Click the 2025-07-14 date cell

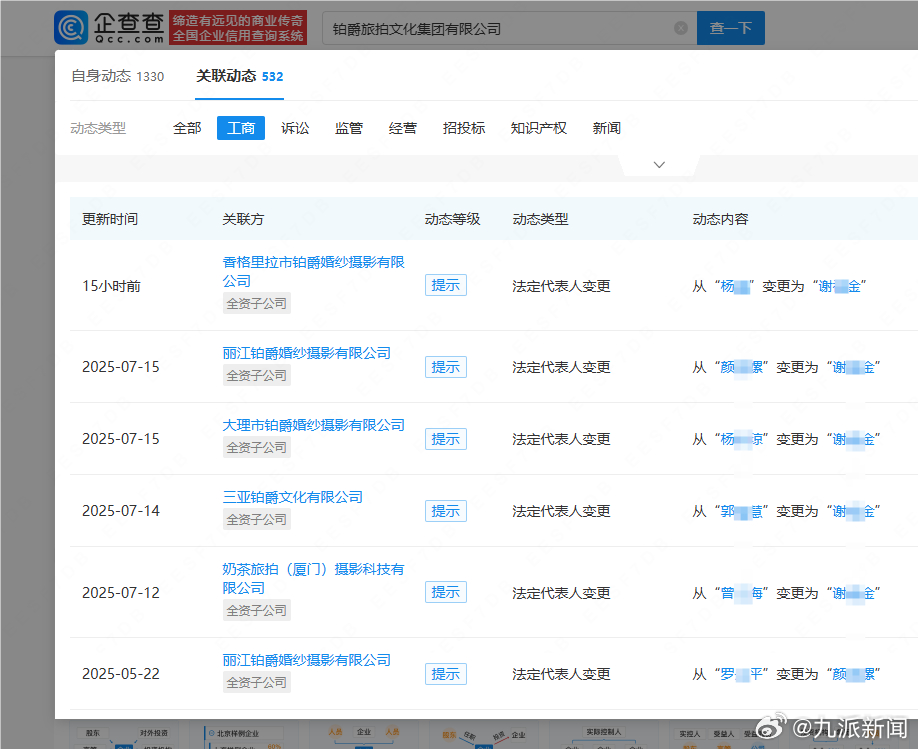(x=121, y=511)
